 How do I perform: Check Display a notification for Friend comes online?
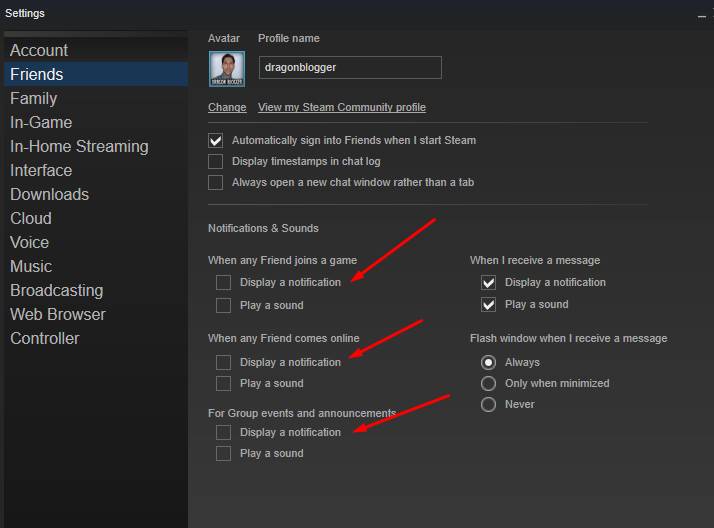[x=223, y=362]
